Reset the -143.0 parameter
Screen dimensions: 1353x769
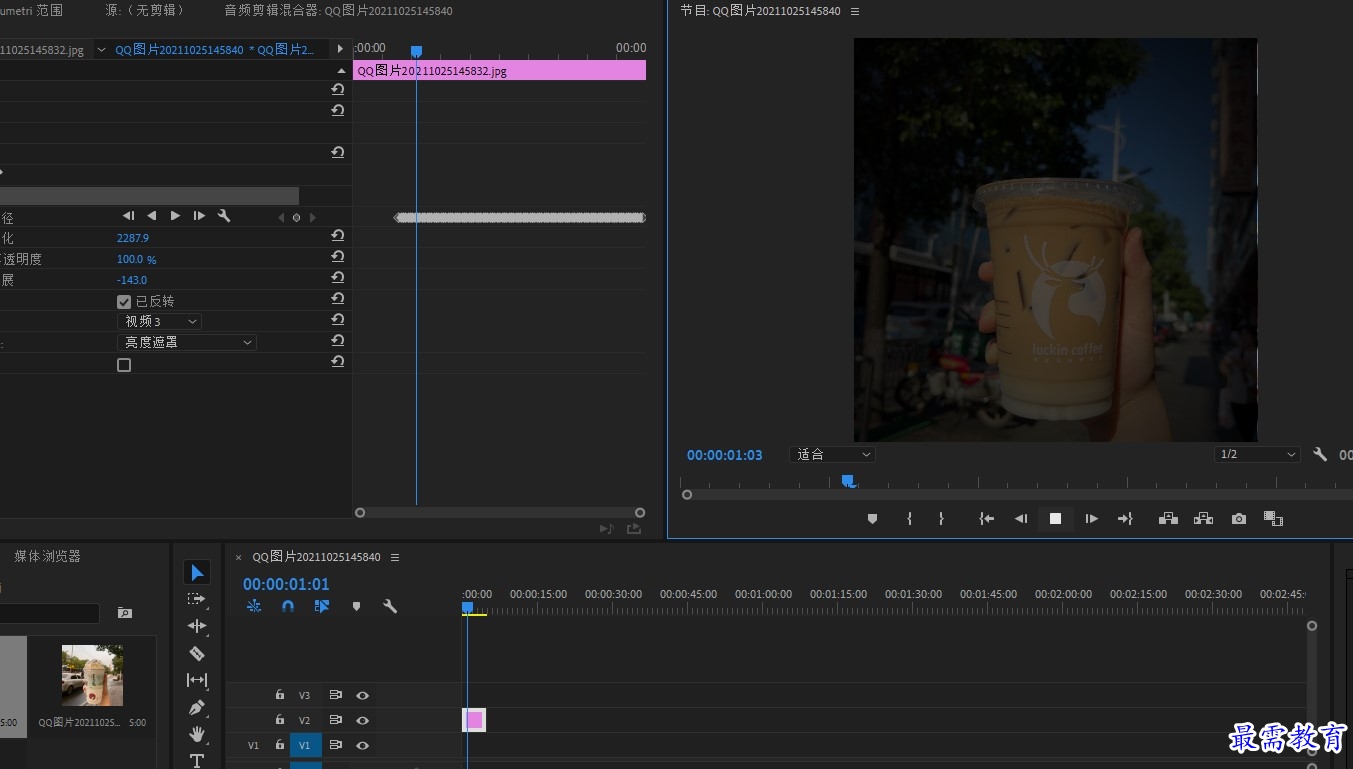pyautogui.click(x=338, y=278)
